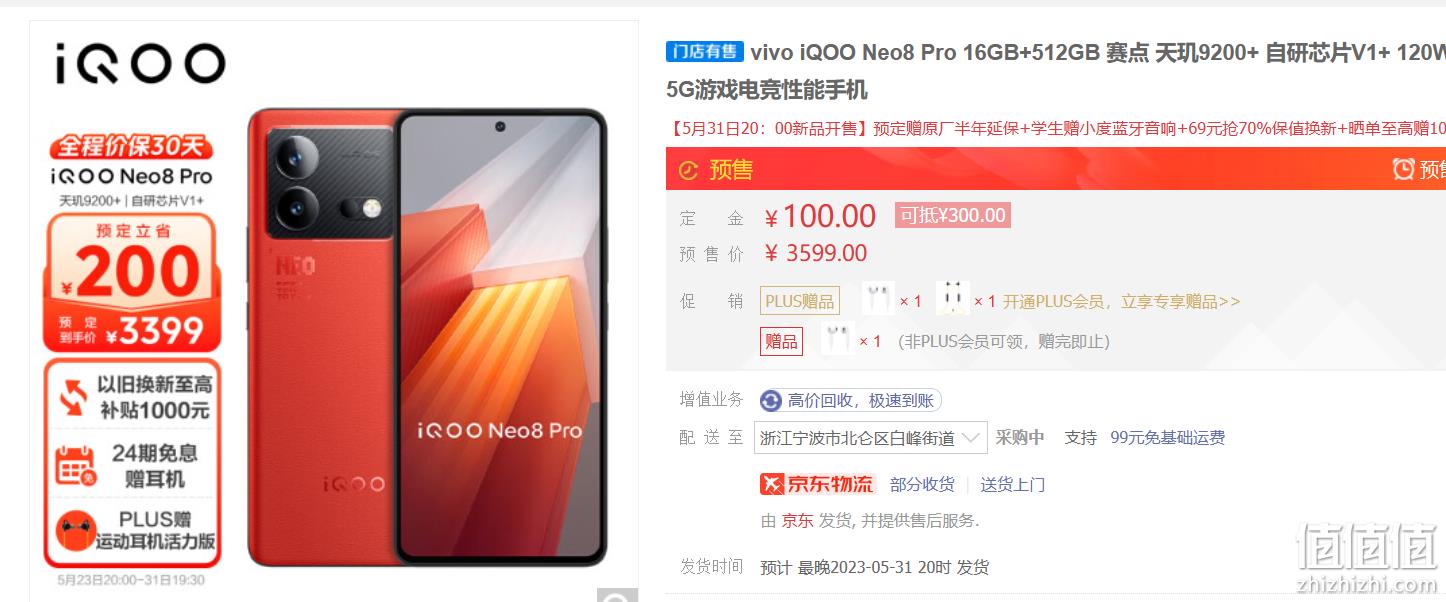Click the 可抵¥300.00 deposit tag
1446x602 pixels.
point(952,215)
